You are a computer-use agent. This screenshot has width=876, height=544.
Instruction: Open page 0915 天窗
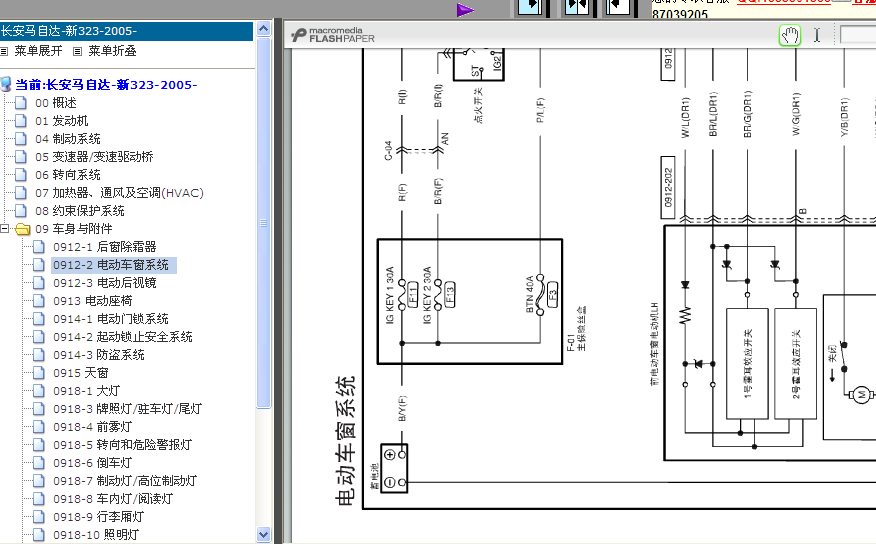pyautogui.click(x=80, y=373)
